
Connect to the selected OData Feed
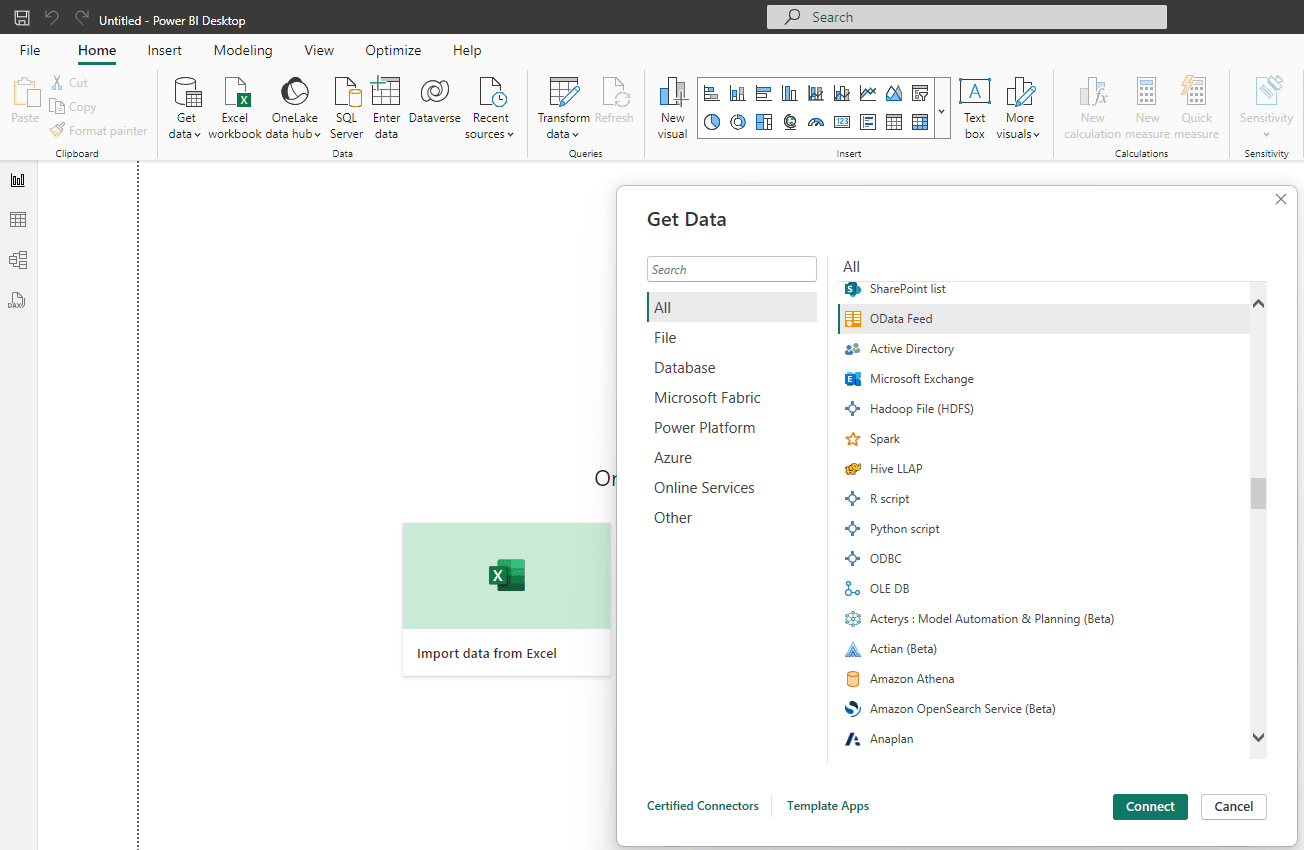click(x=1150, y=806)
